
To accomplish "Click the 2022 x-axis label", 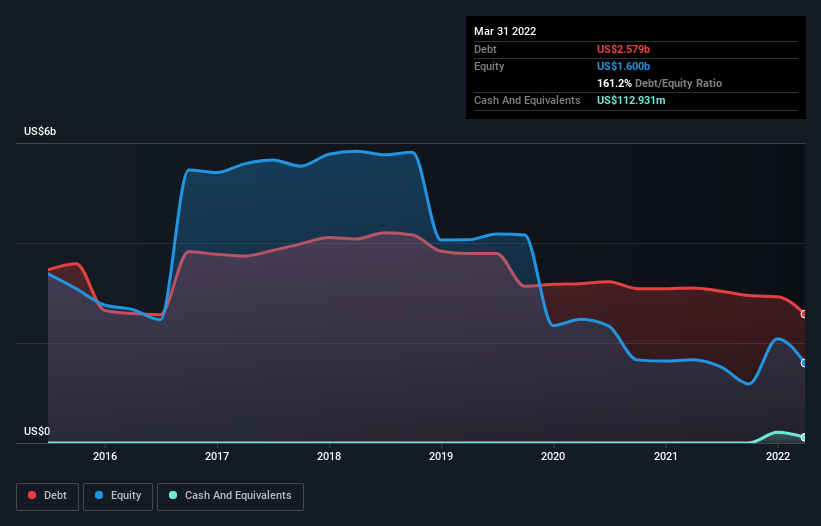I will coord(778,456).
